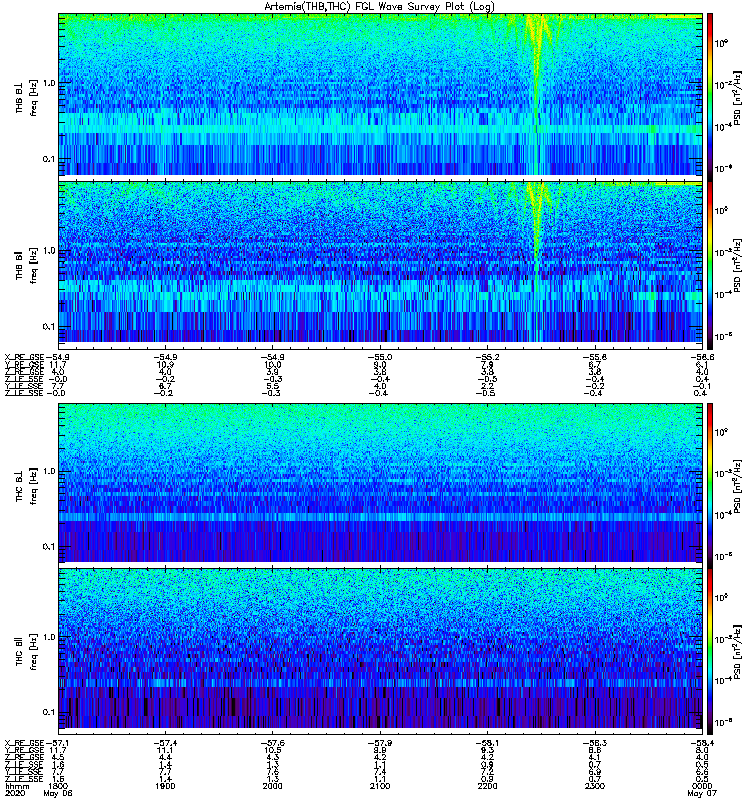The width and height of the screenshot is (750, 800).
Task: Click the 'May 07' date label
Action: (702, 793)
